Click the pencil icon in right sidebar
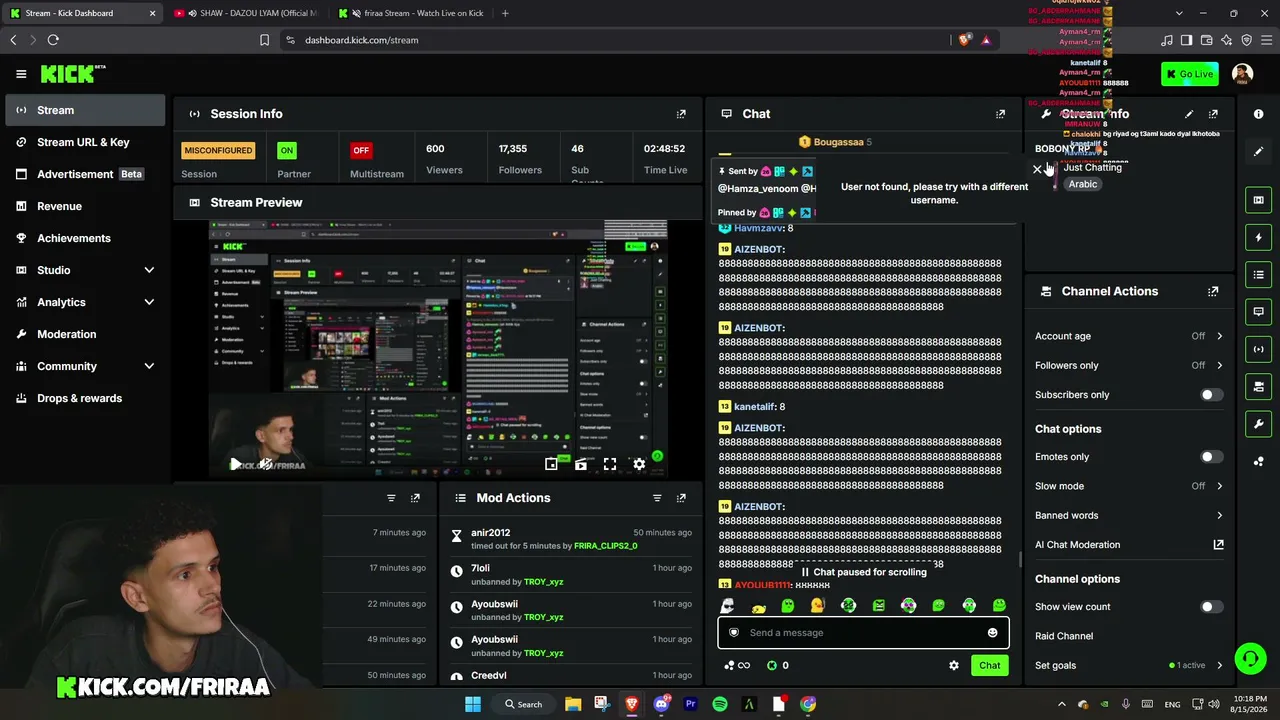Screen dimensions: 1280x720 (x=1258, y=151)
